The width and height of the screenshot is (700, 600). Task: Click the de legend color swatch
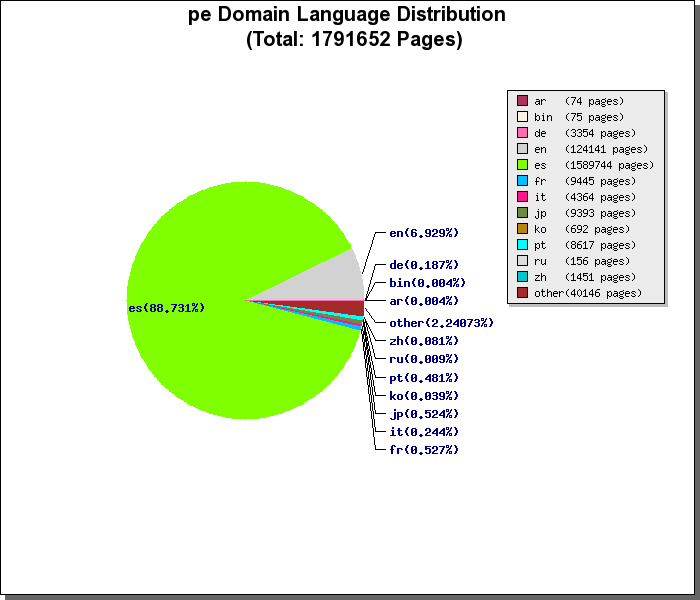pyautogui.click(x=522, y=133)
